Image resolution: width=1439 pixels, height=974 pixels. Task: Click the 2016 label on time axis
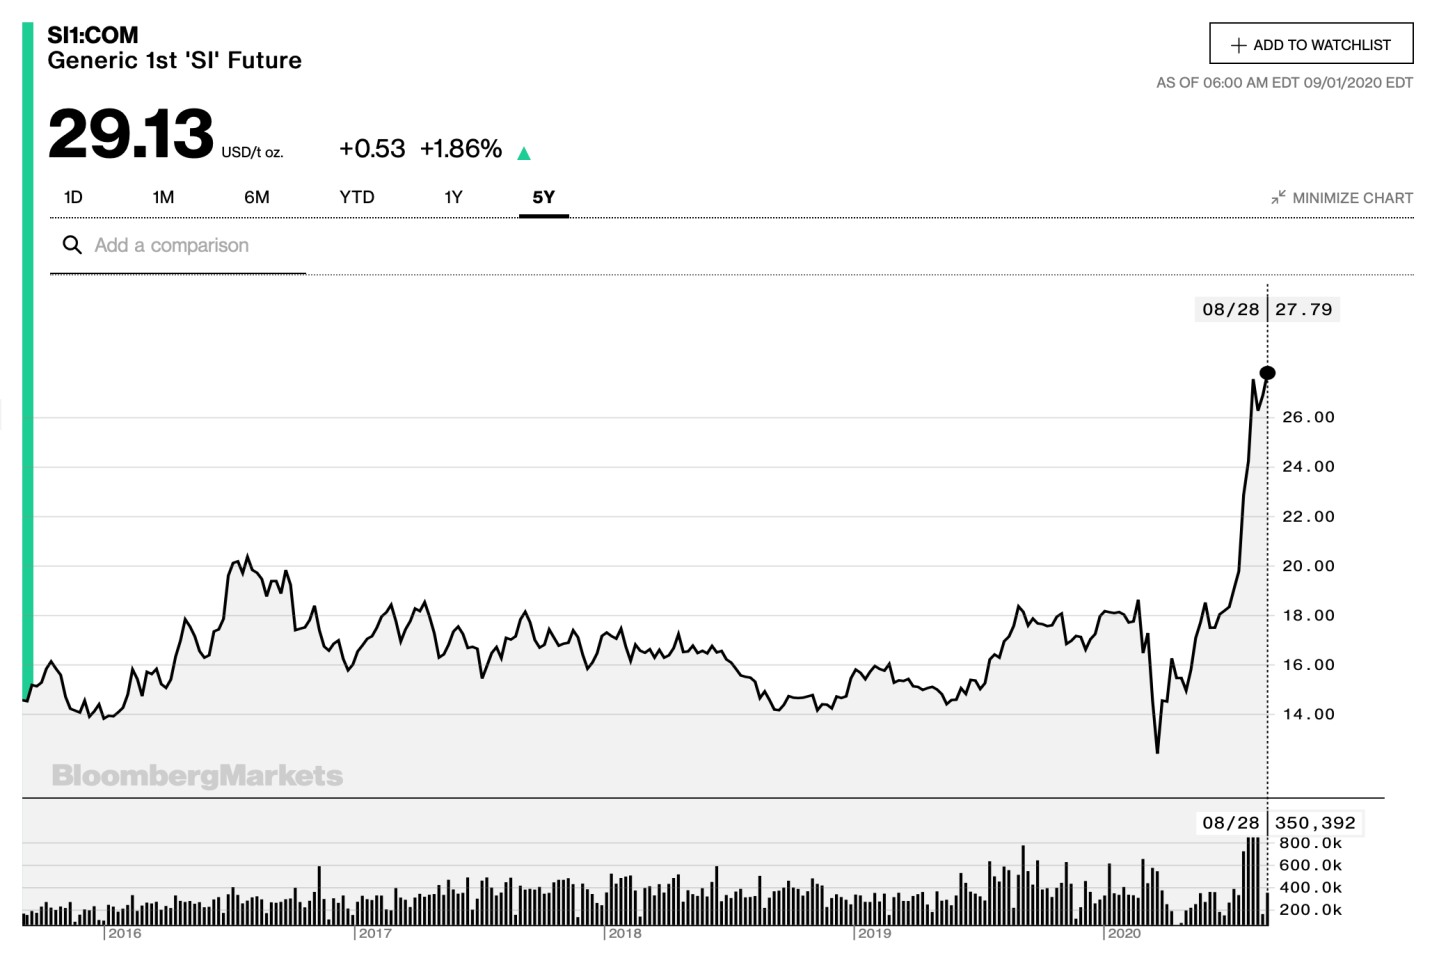tap(125, 933)
